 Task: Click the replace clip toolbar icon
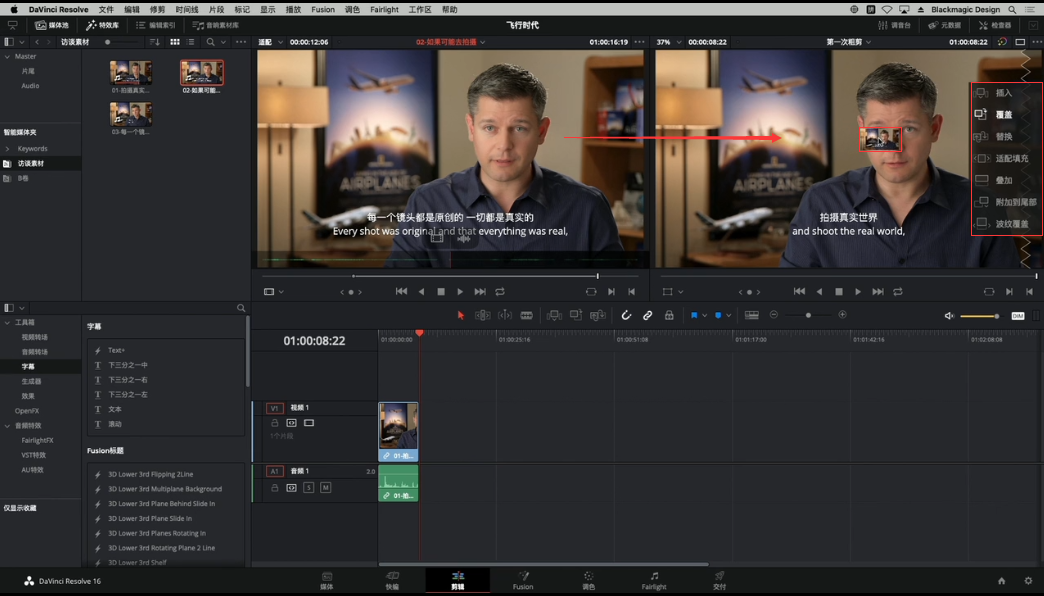598,315
